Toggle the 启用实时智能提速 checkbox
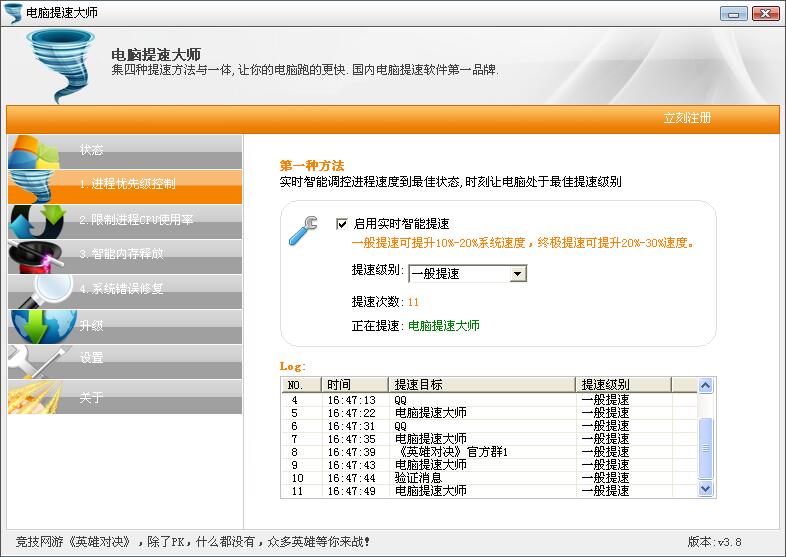The width and height of the screenshot is (786, 557). (x=343, y=224)
